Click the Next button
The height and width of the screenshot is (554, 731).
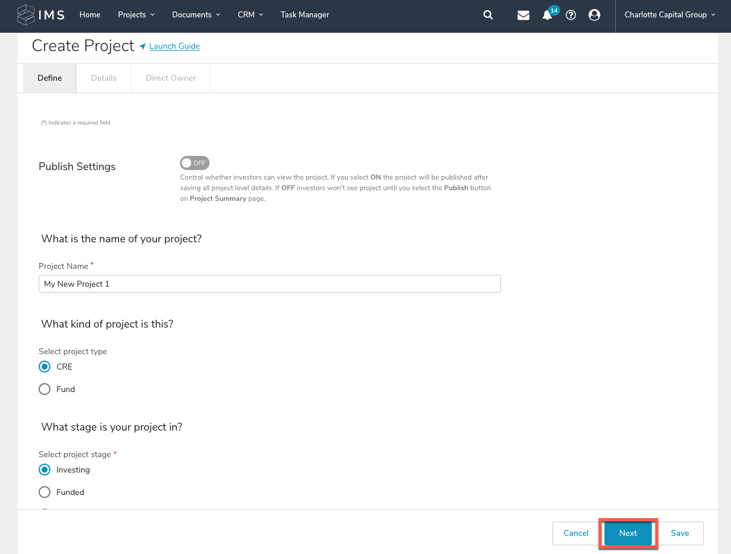pos(628,533)
